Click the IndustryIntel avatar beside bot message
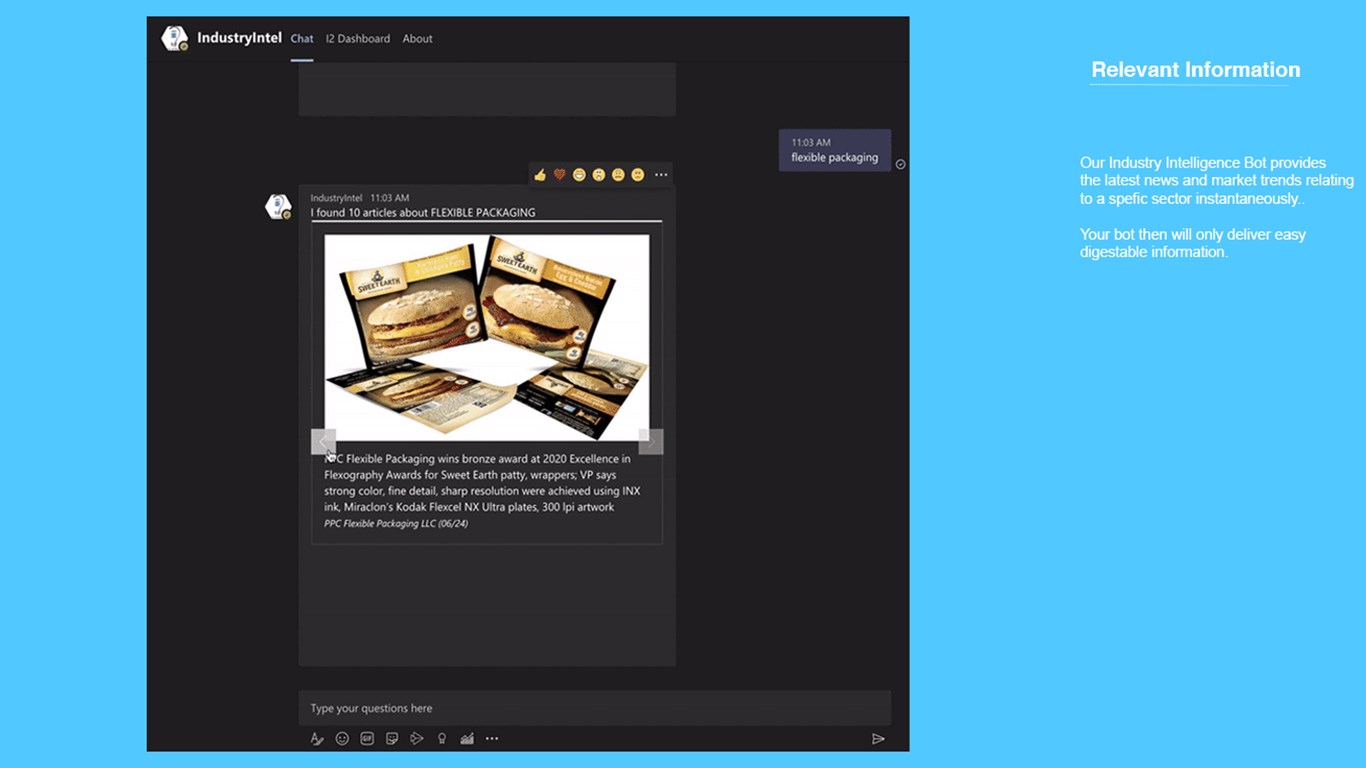The width and height of the screenshot is (1366, 768). [278, 207]
